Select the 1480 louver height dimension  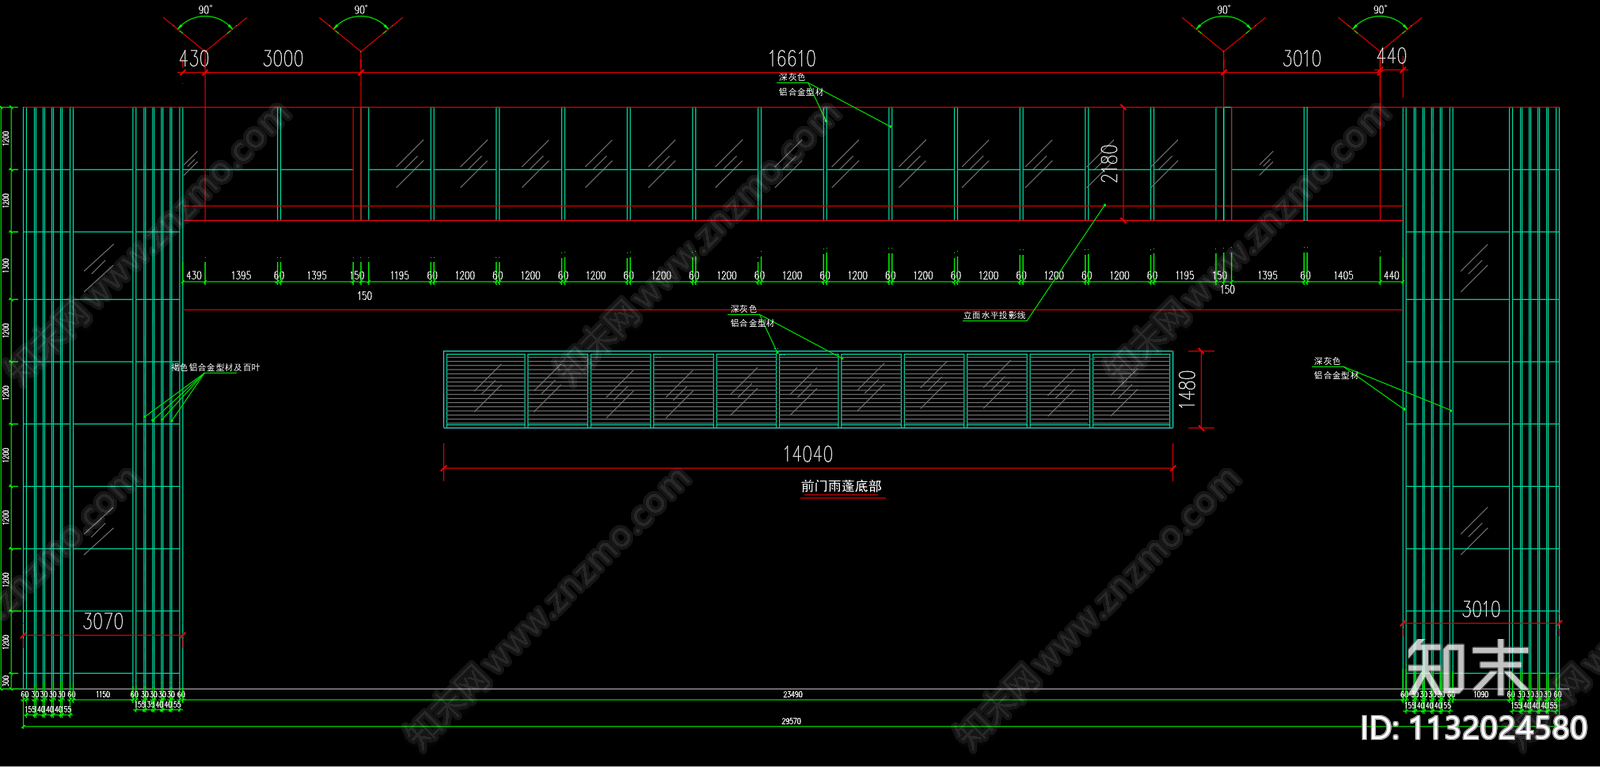pyautogui.click(x=1187, y=389)
